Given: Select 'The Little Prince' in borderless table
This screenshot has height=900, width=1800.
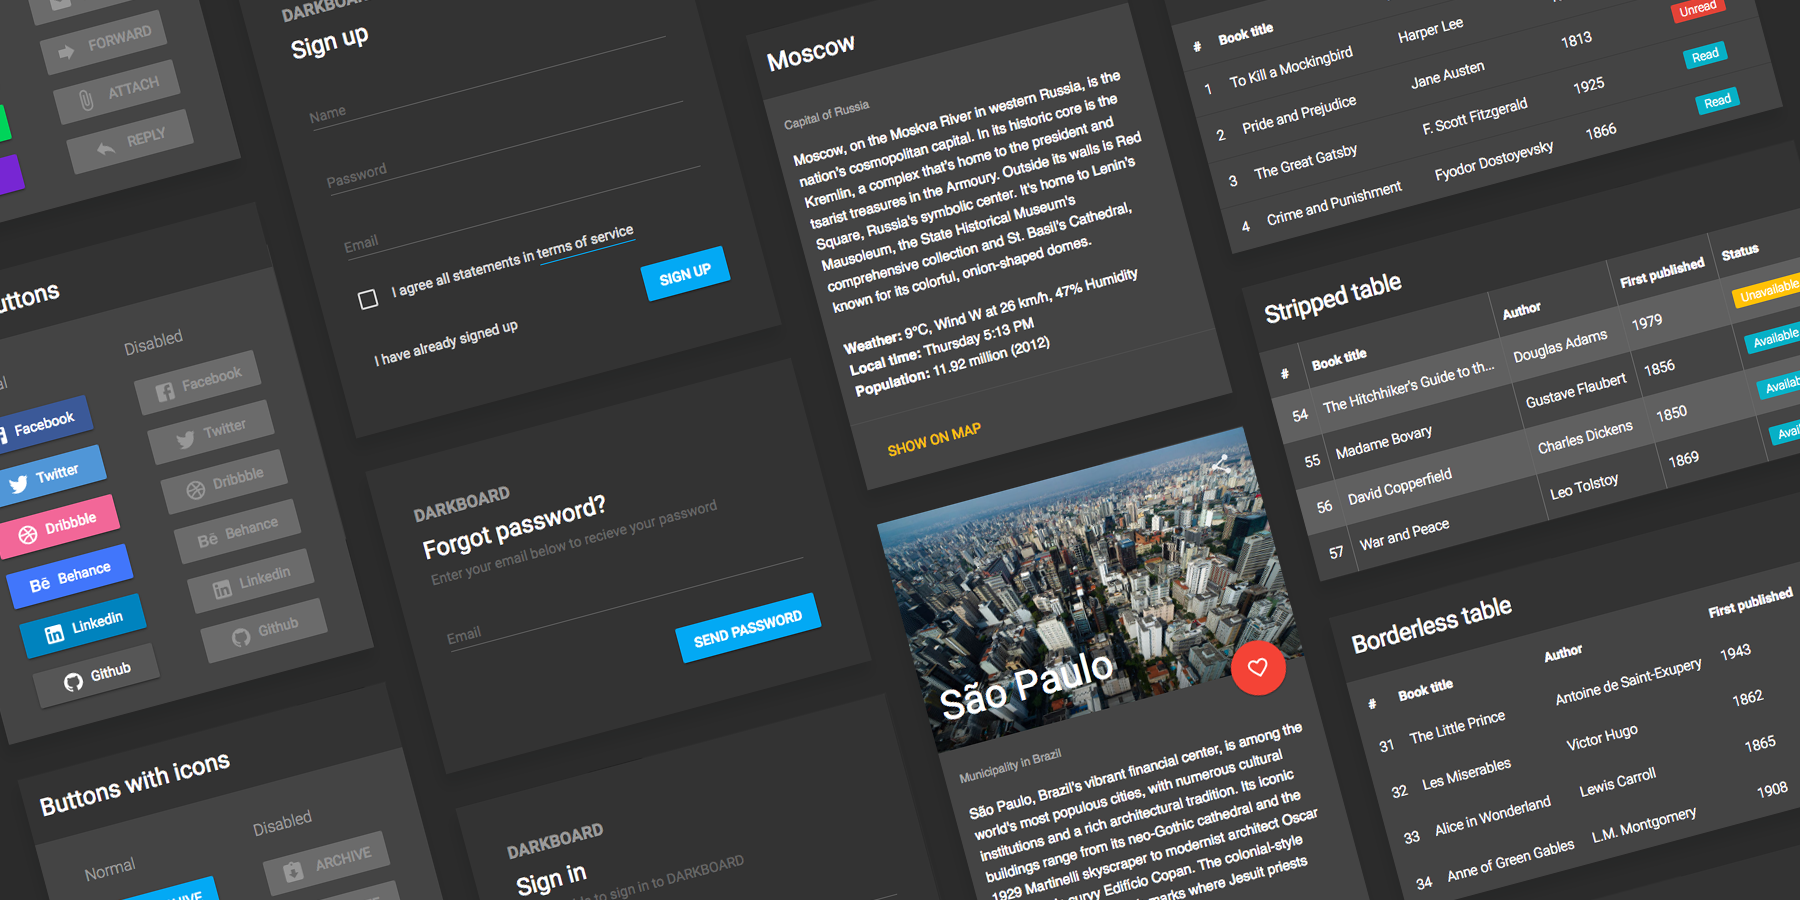Looking at the screenshot, I should [x=1457, y=727].
